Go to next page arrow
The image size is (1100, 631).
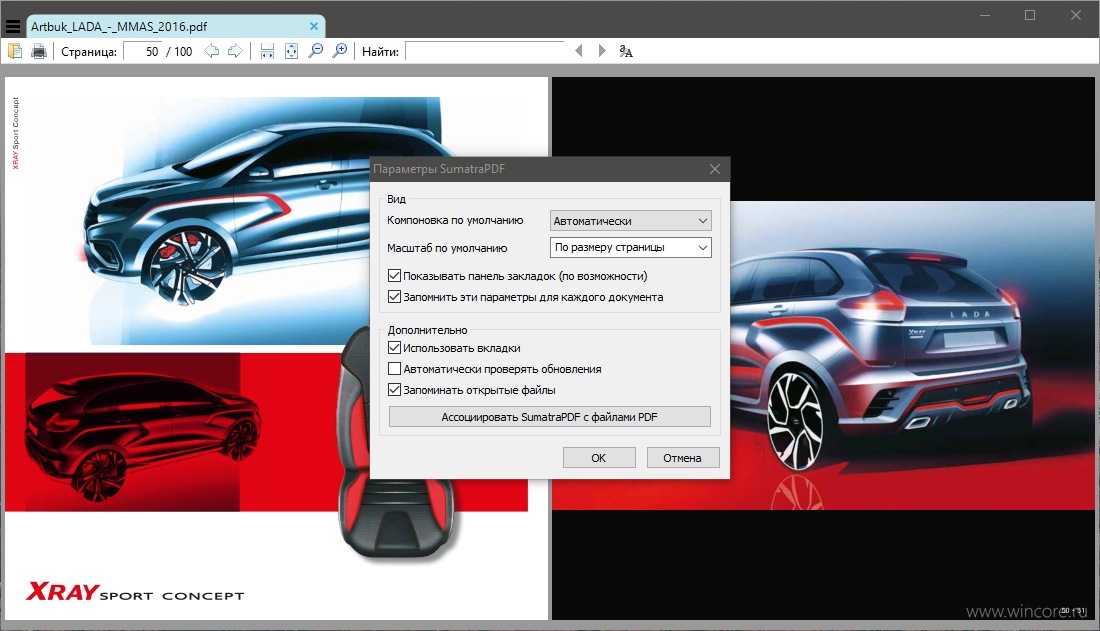(236, 51)
